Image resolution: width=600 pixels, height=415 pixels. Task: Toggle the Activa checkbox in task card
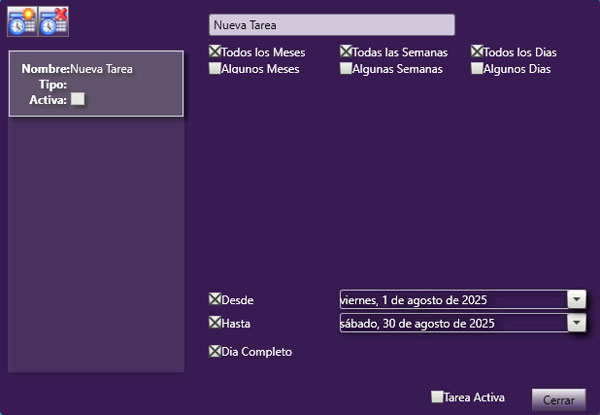tap(78, 99)
